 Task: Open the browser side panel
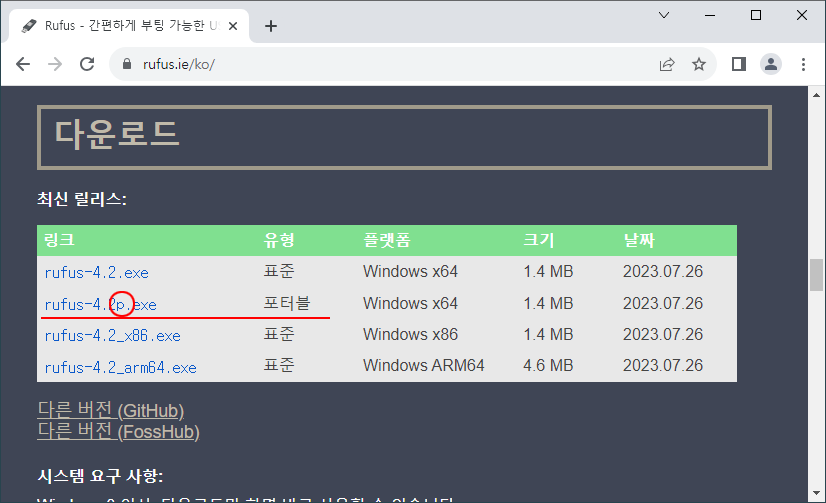[x=739, y=64]
